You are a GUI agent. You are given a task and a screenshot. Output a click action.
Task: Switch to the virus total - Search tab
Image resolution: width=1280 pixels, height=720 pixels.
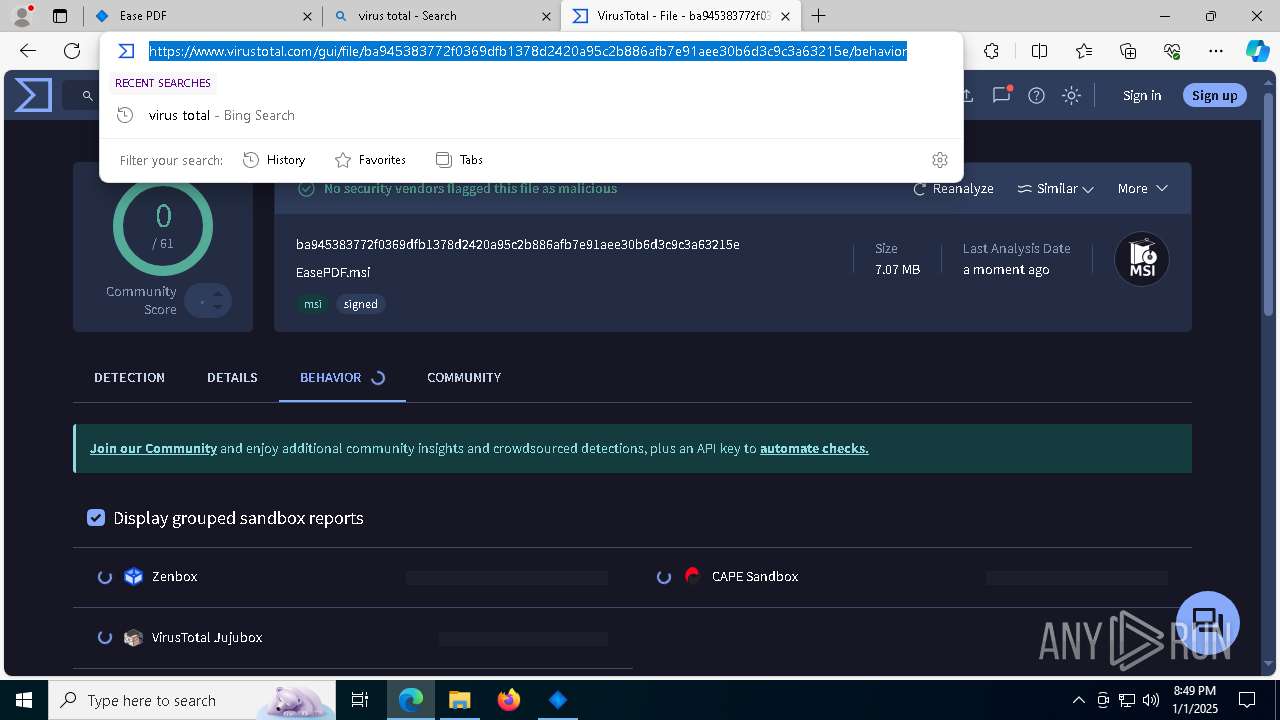click(x=440, y=16)
